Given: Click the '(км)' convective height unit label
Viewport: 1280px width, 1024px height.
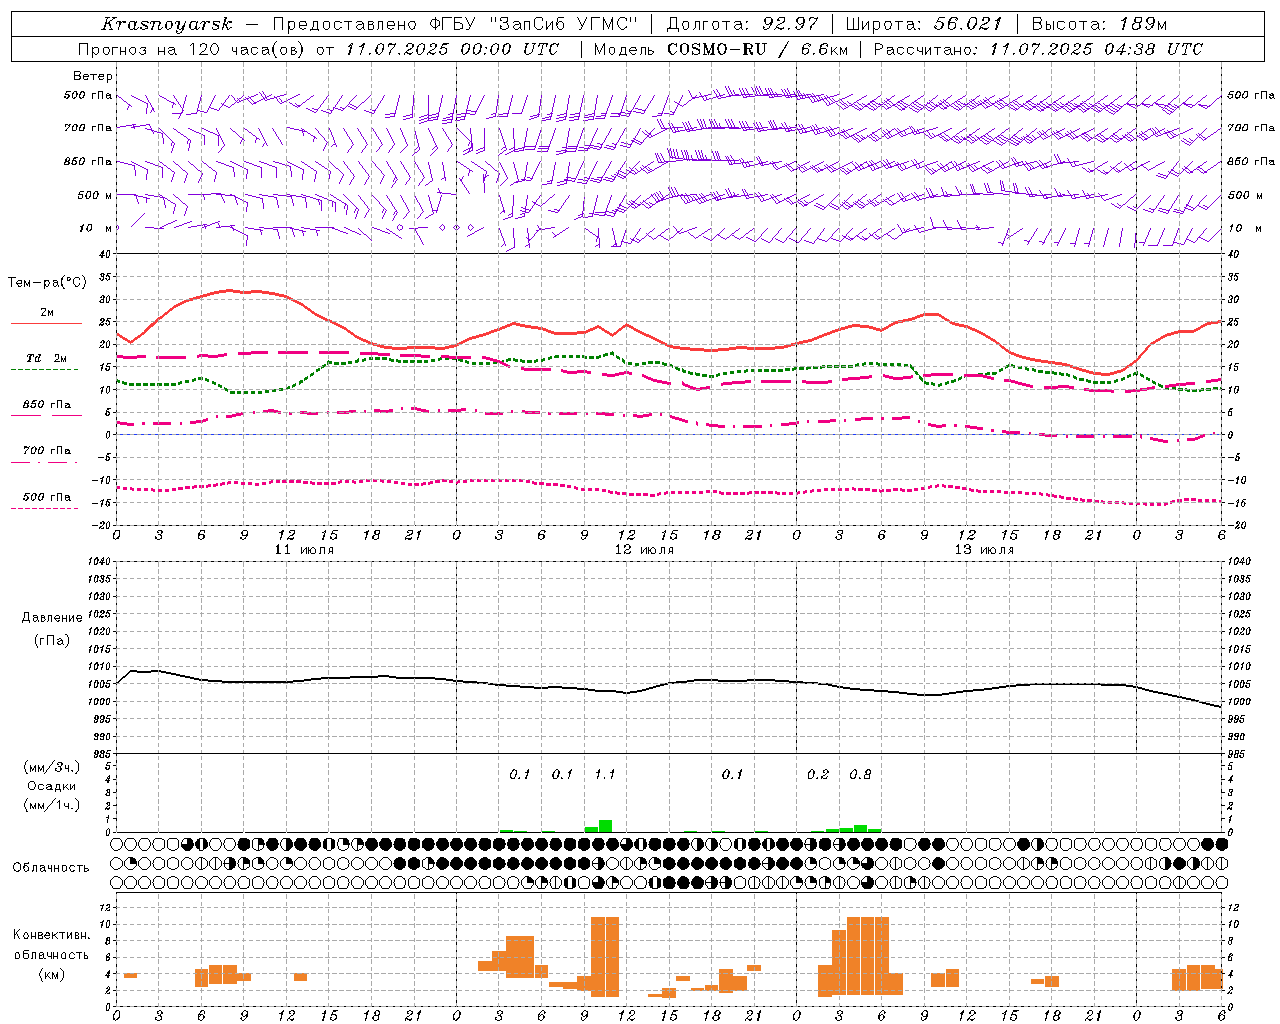Looking at the screenshot, I should tap(52, 974).
